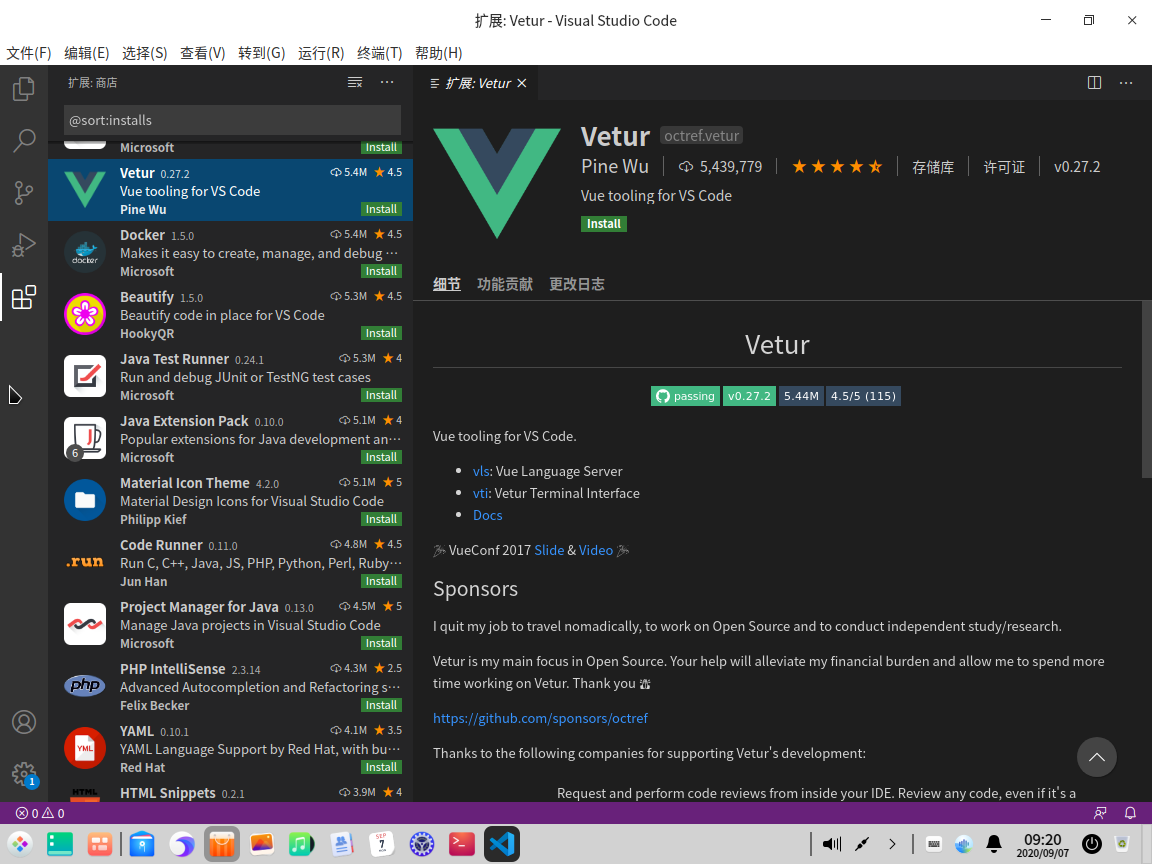Open the vls link
Viewport: 1152px width, 864px height.
pos(481,471)
